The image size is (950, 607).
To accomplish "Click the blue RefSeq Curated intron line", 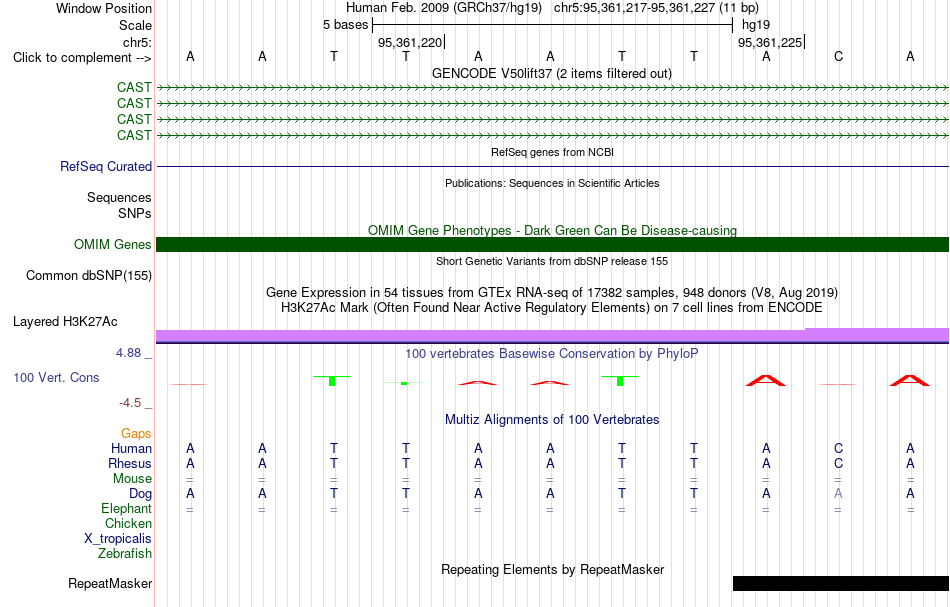I will [553, 166].
